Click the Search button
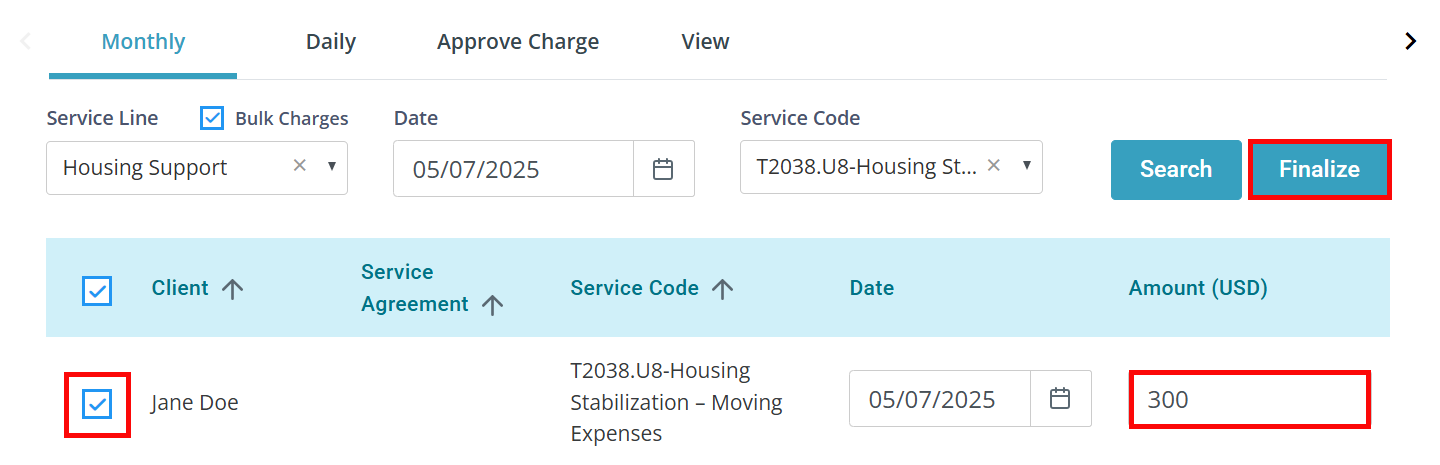The image size is (1440, 465). [x=1176, y=169]
